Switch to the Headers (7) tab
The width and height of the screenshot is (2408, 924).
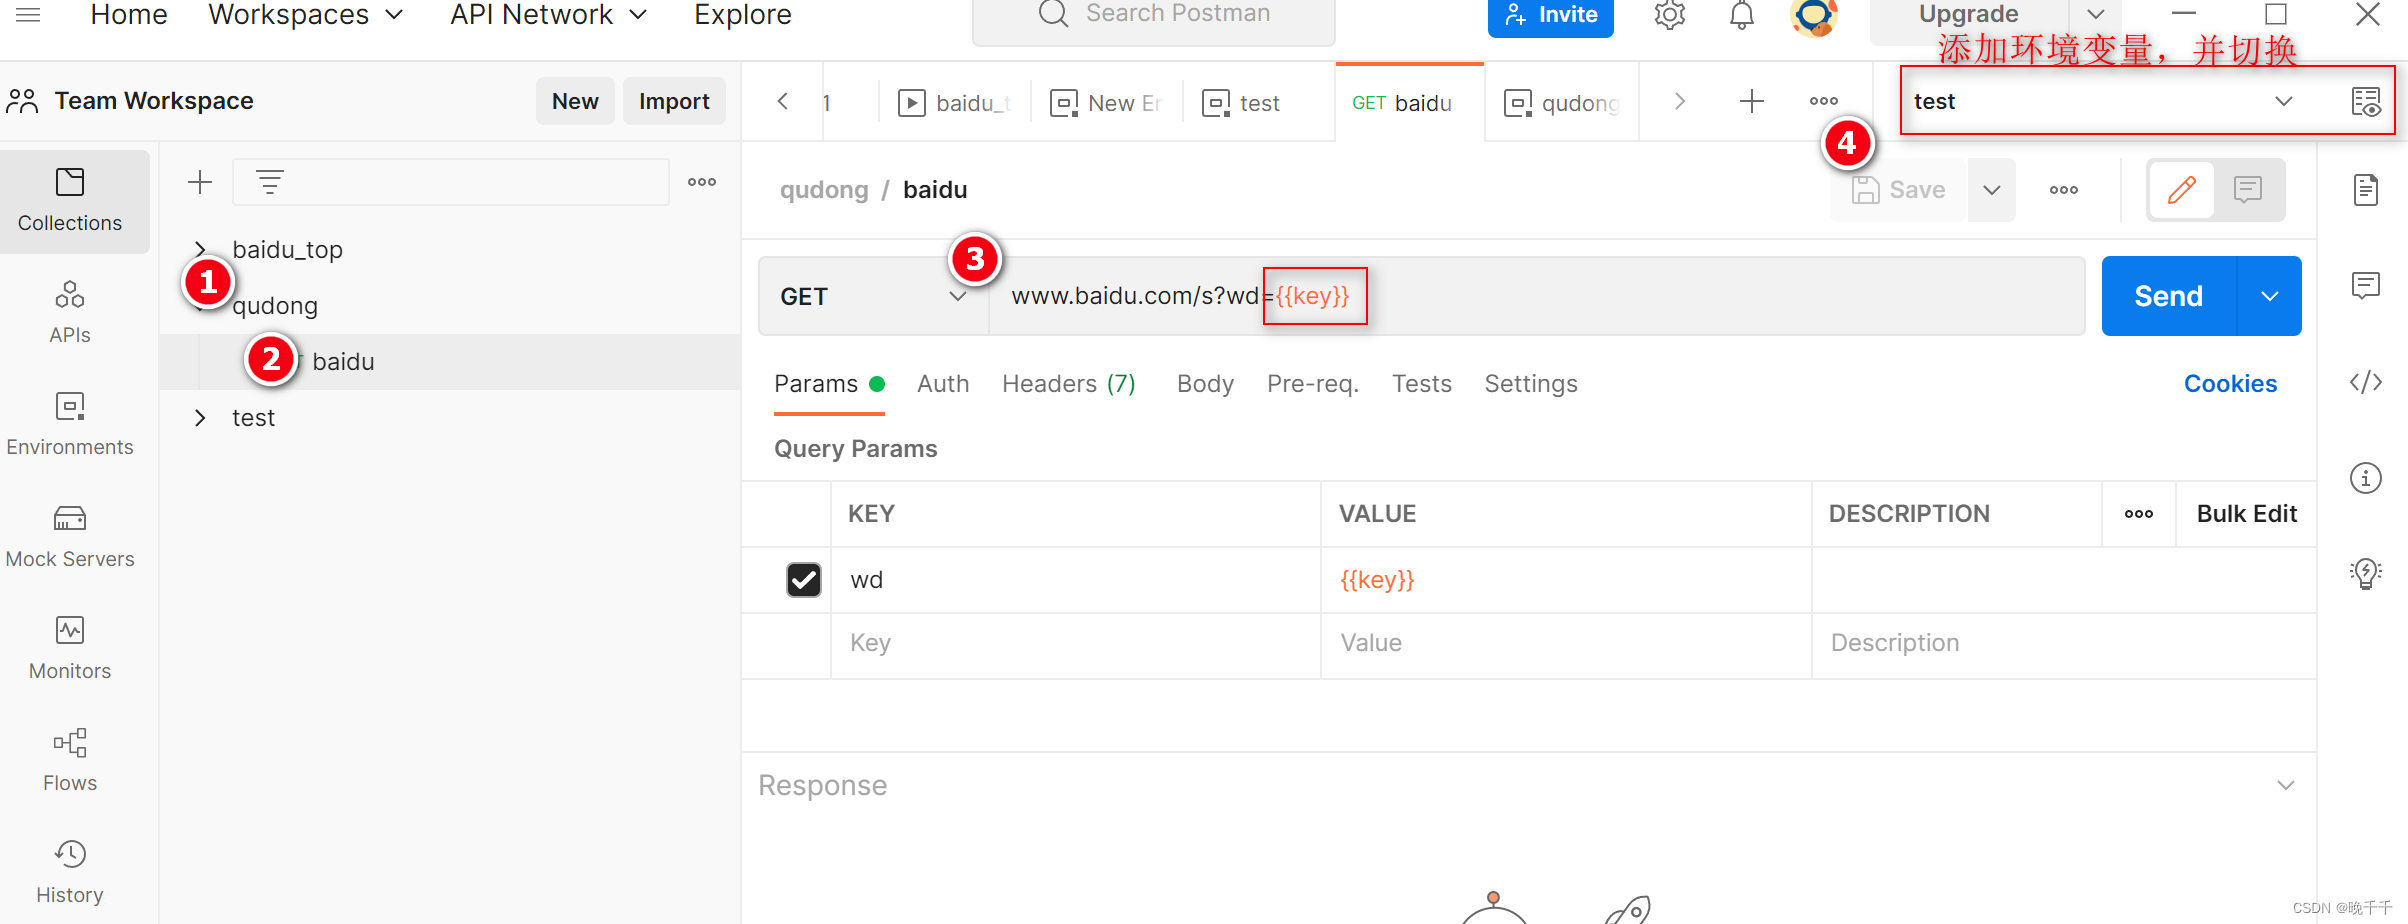(x=1069, y=384)
